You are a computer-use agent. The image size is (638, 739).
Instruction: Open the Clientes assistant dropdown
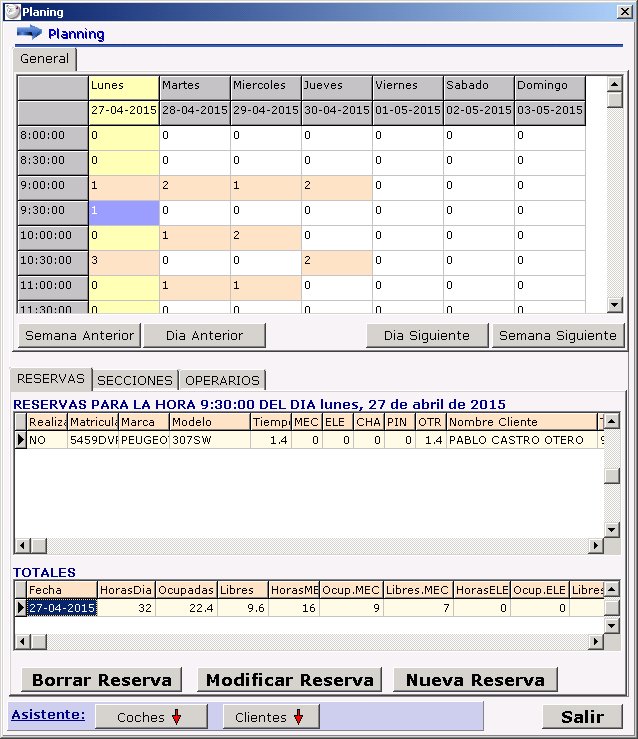(271, 717)
